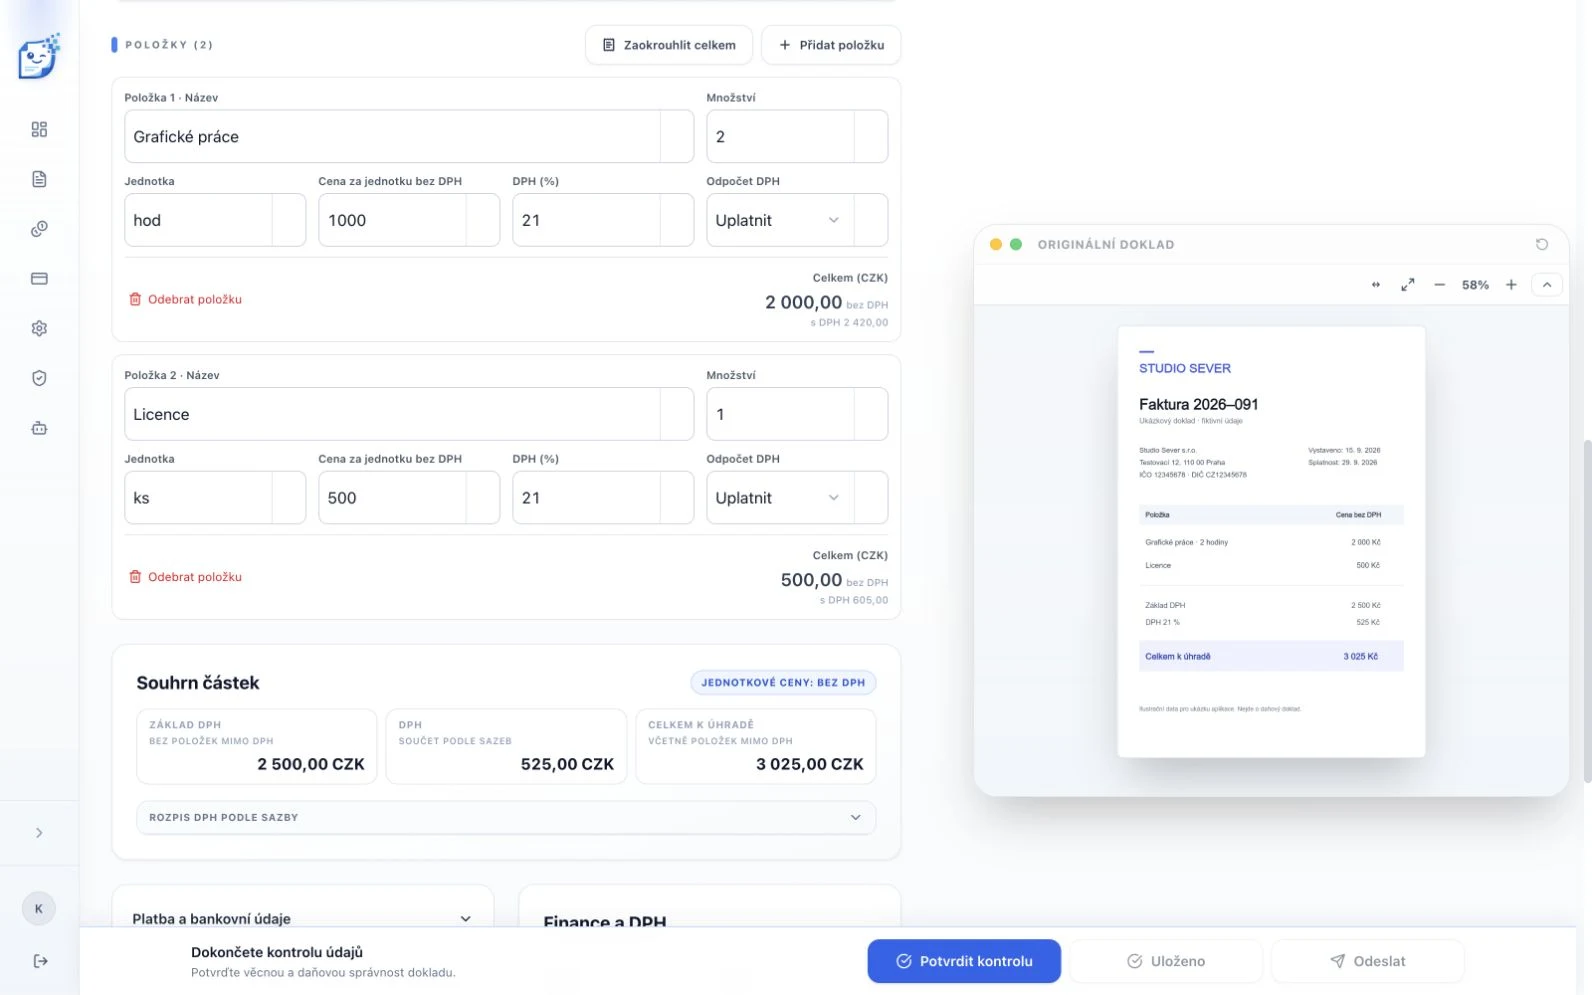This screenshot has height=995, width=1592.
Task: Remove item Licence via Odebrat položku
Action: click(x=186, y=577)
